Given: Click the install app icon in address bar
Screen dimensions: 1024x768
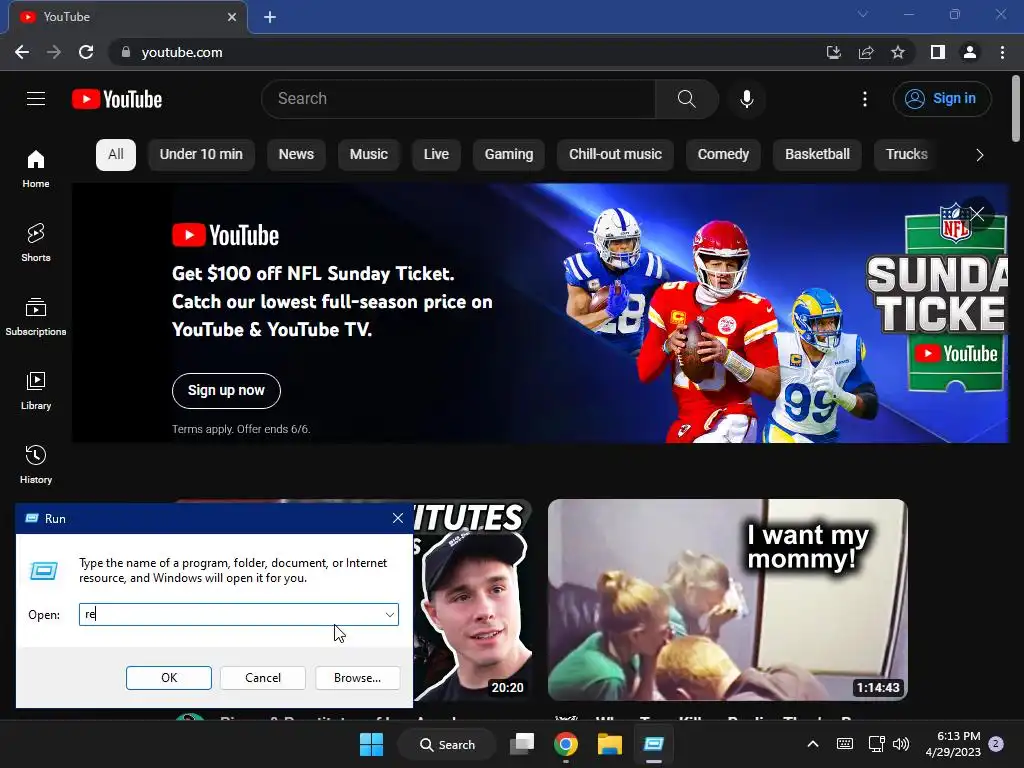Looking at the screenshot, I should click(x=833, y=52).
